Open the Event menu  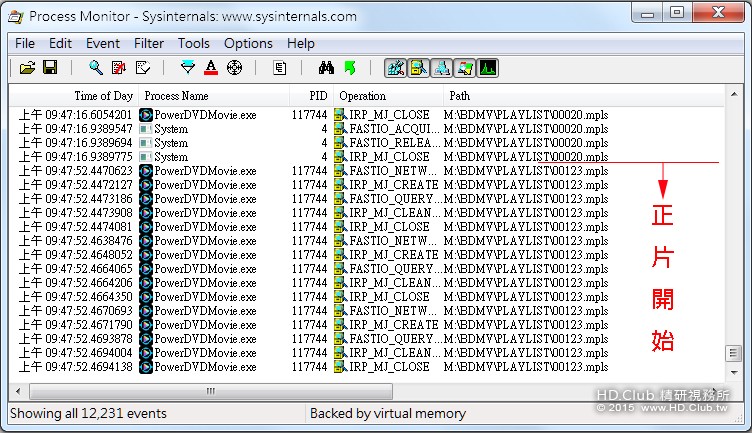(x=103, y=44)
